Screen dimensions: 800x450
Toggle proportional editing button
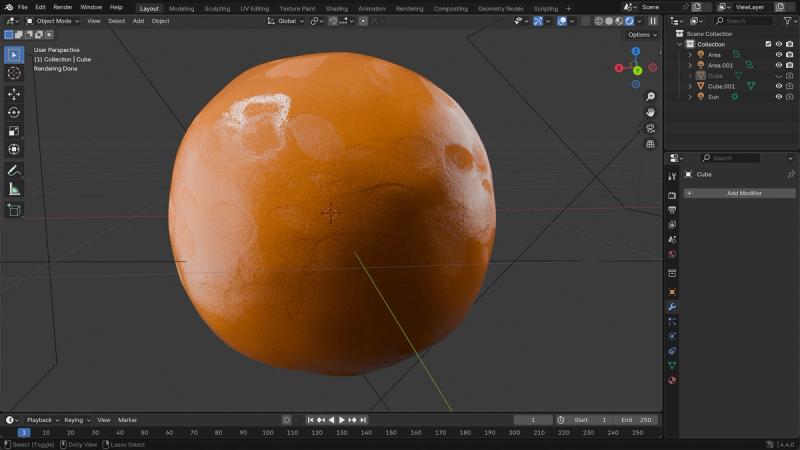click(x=363, y=21)
